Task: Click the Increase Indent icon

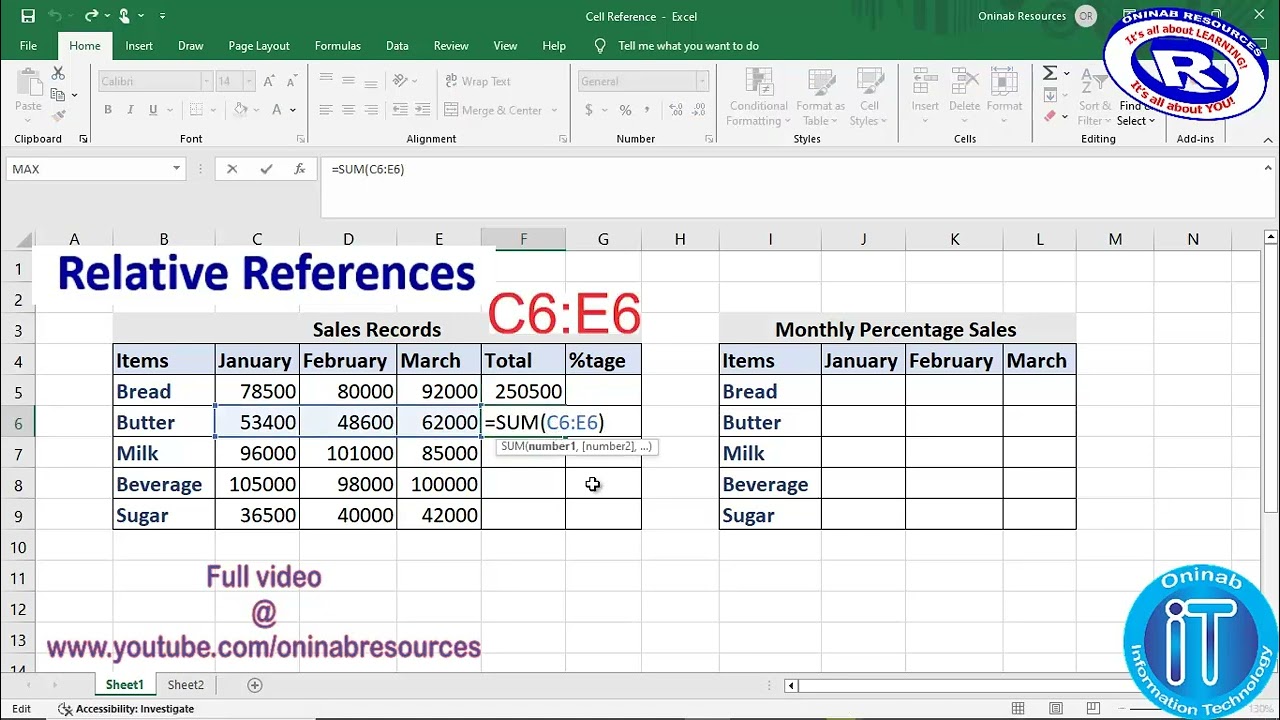Action: [x=423, y=110]
